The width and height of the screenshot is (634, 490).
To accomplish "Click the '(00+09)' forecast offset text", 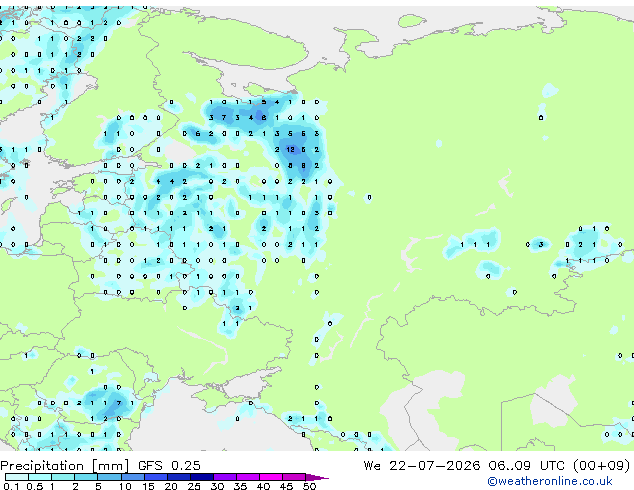I will click(601, 465).
